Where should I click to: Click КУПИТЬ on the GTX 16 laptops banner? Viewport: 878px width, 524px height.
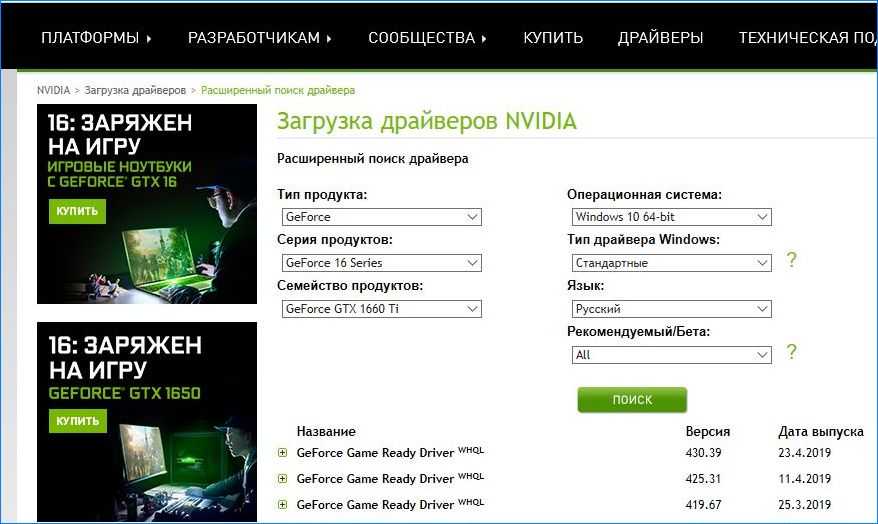point(77,211)
